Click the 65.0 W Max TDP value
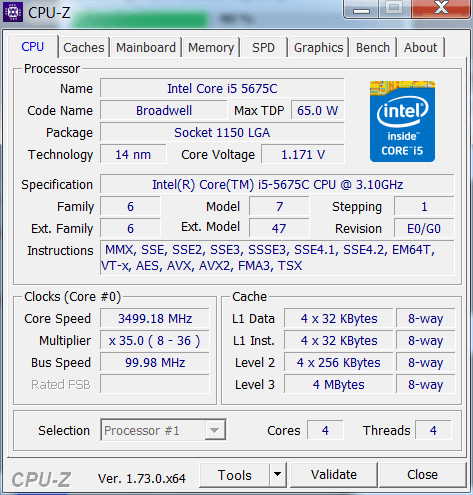Image resolution: width=473 pixels, height=495 pixels. pos(317,111)
